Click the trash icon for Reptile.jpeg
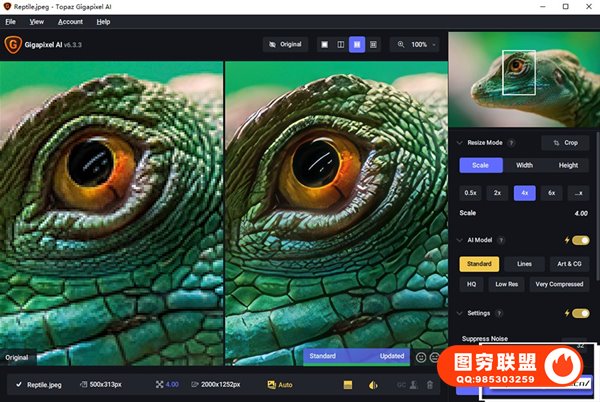This screenshot has height=402, width=600. pyautogui.click(x=430, y=385)
